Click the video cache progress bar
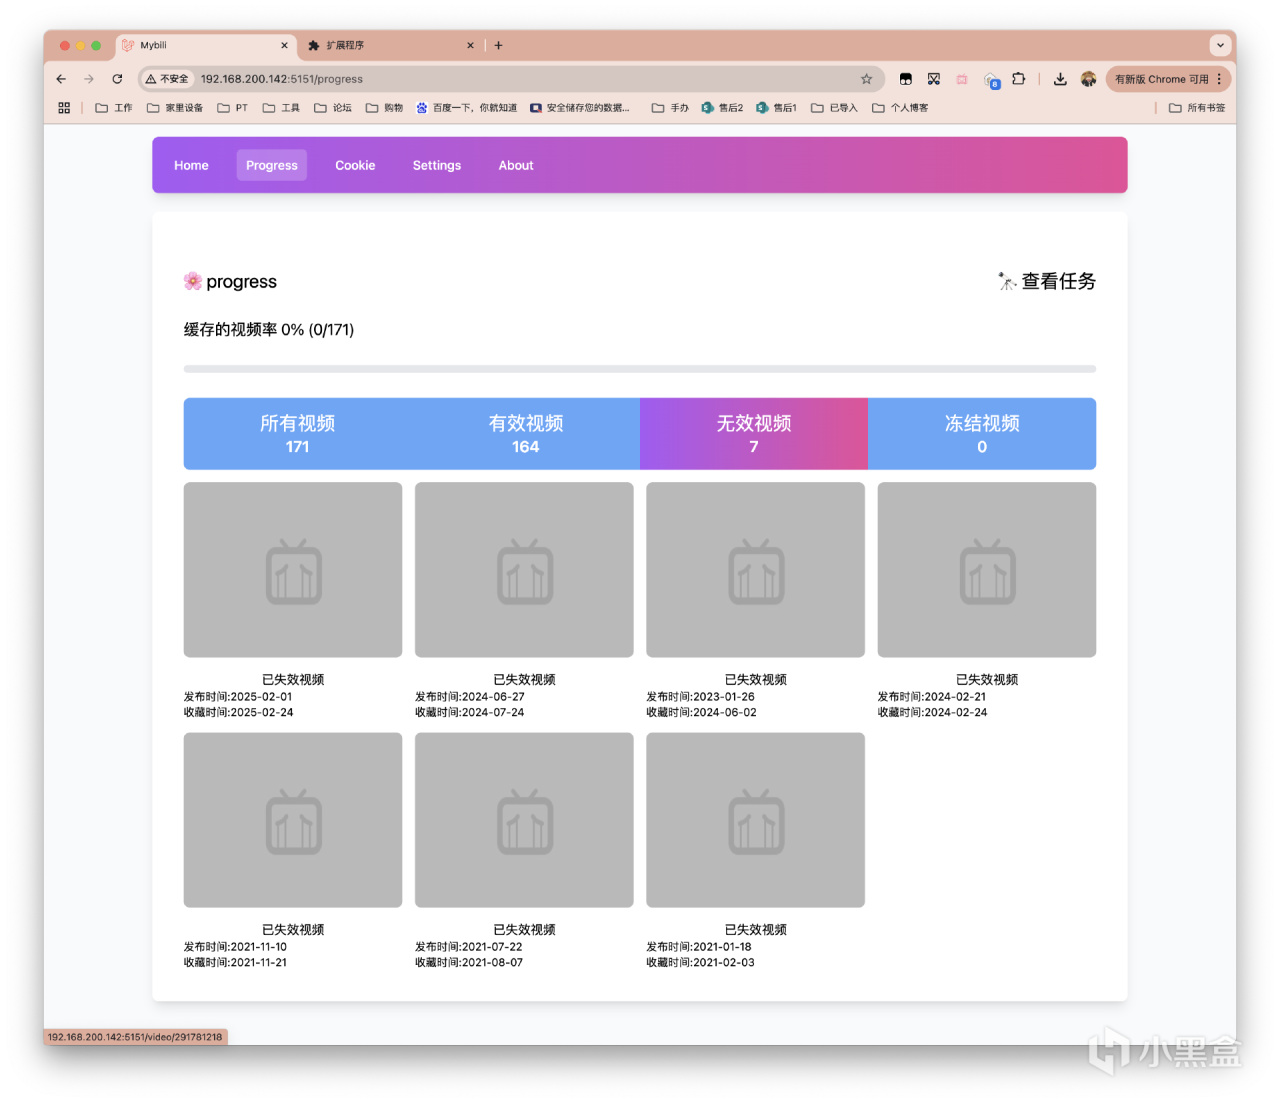The width and height of the screenshot is (1280, 1103). pos(640,369)
